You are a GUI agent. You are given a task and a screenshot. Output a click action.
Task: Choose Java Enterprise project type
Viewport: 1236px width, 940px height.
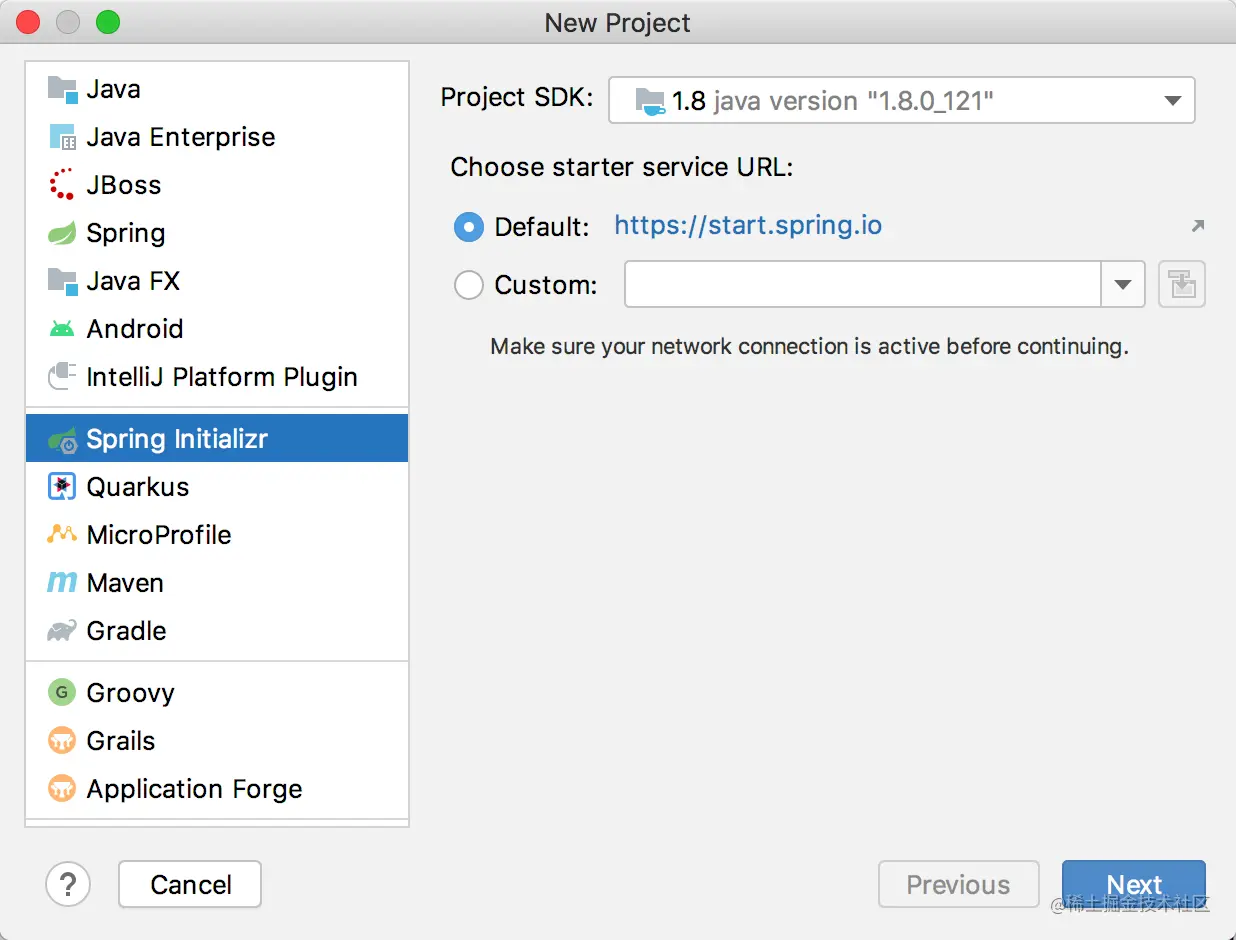click(x=180, y=137)
